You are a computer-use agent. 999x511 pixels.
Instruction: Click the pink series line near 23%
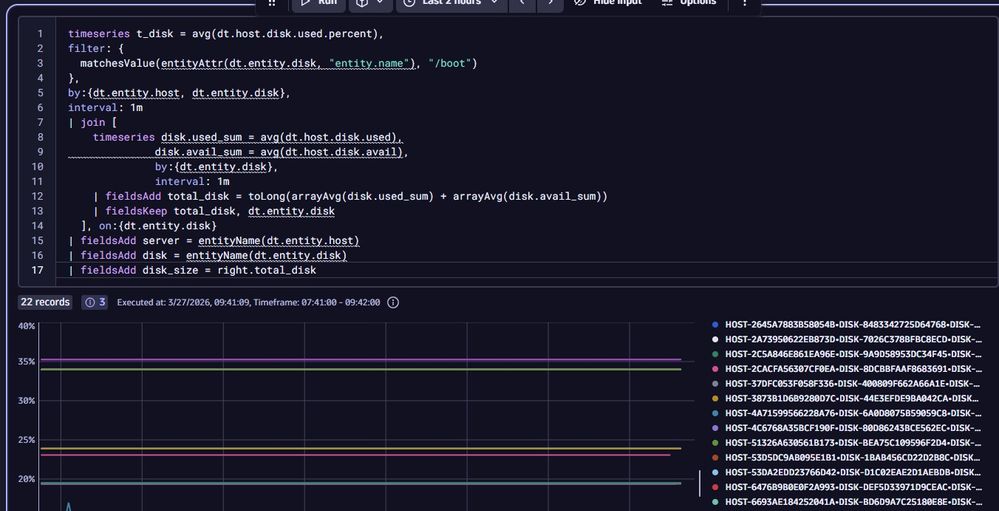tap(356, 455)
